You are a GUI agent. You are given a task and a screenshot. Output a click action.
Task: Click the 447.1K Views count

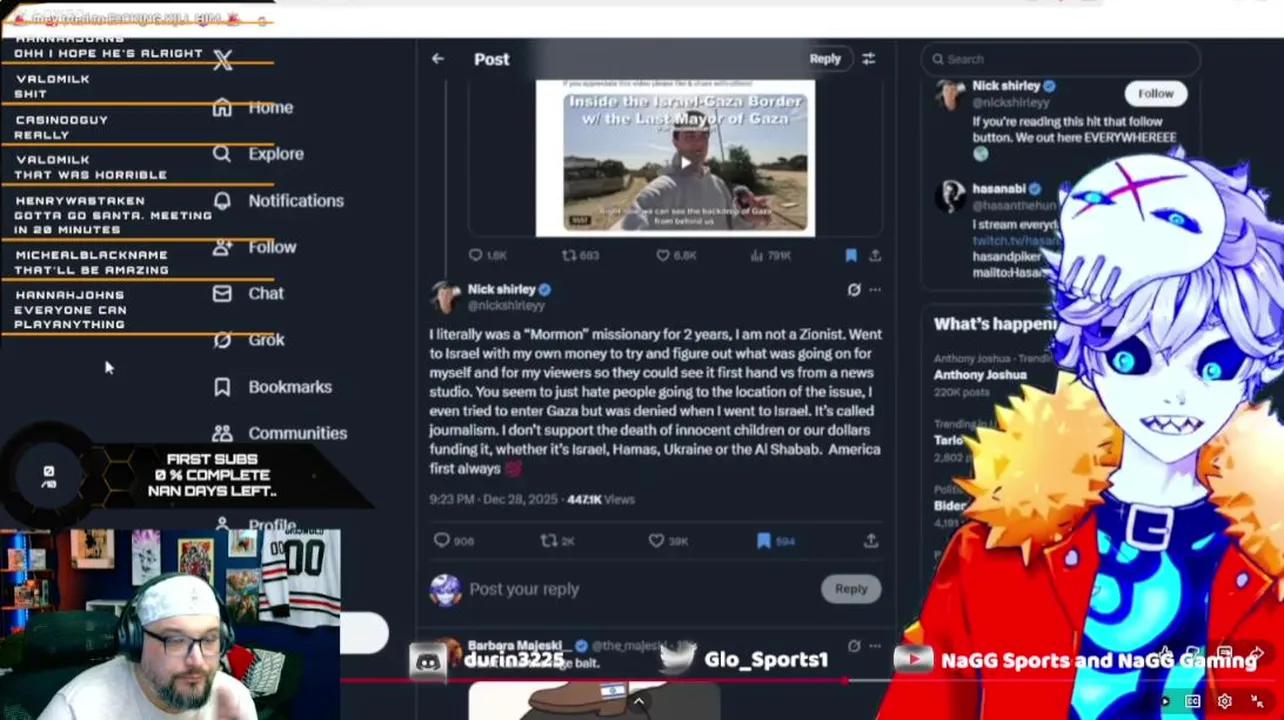click(600, 499)
